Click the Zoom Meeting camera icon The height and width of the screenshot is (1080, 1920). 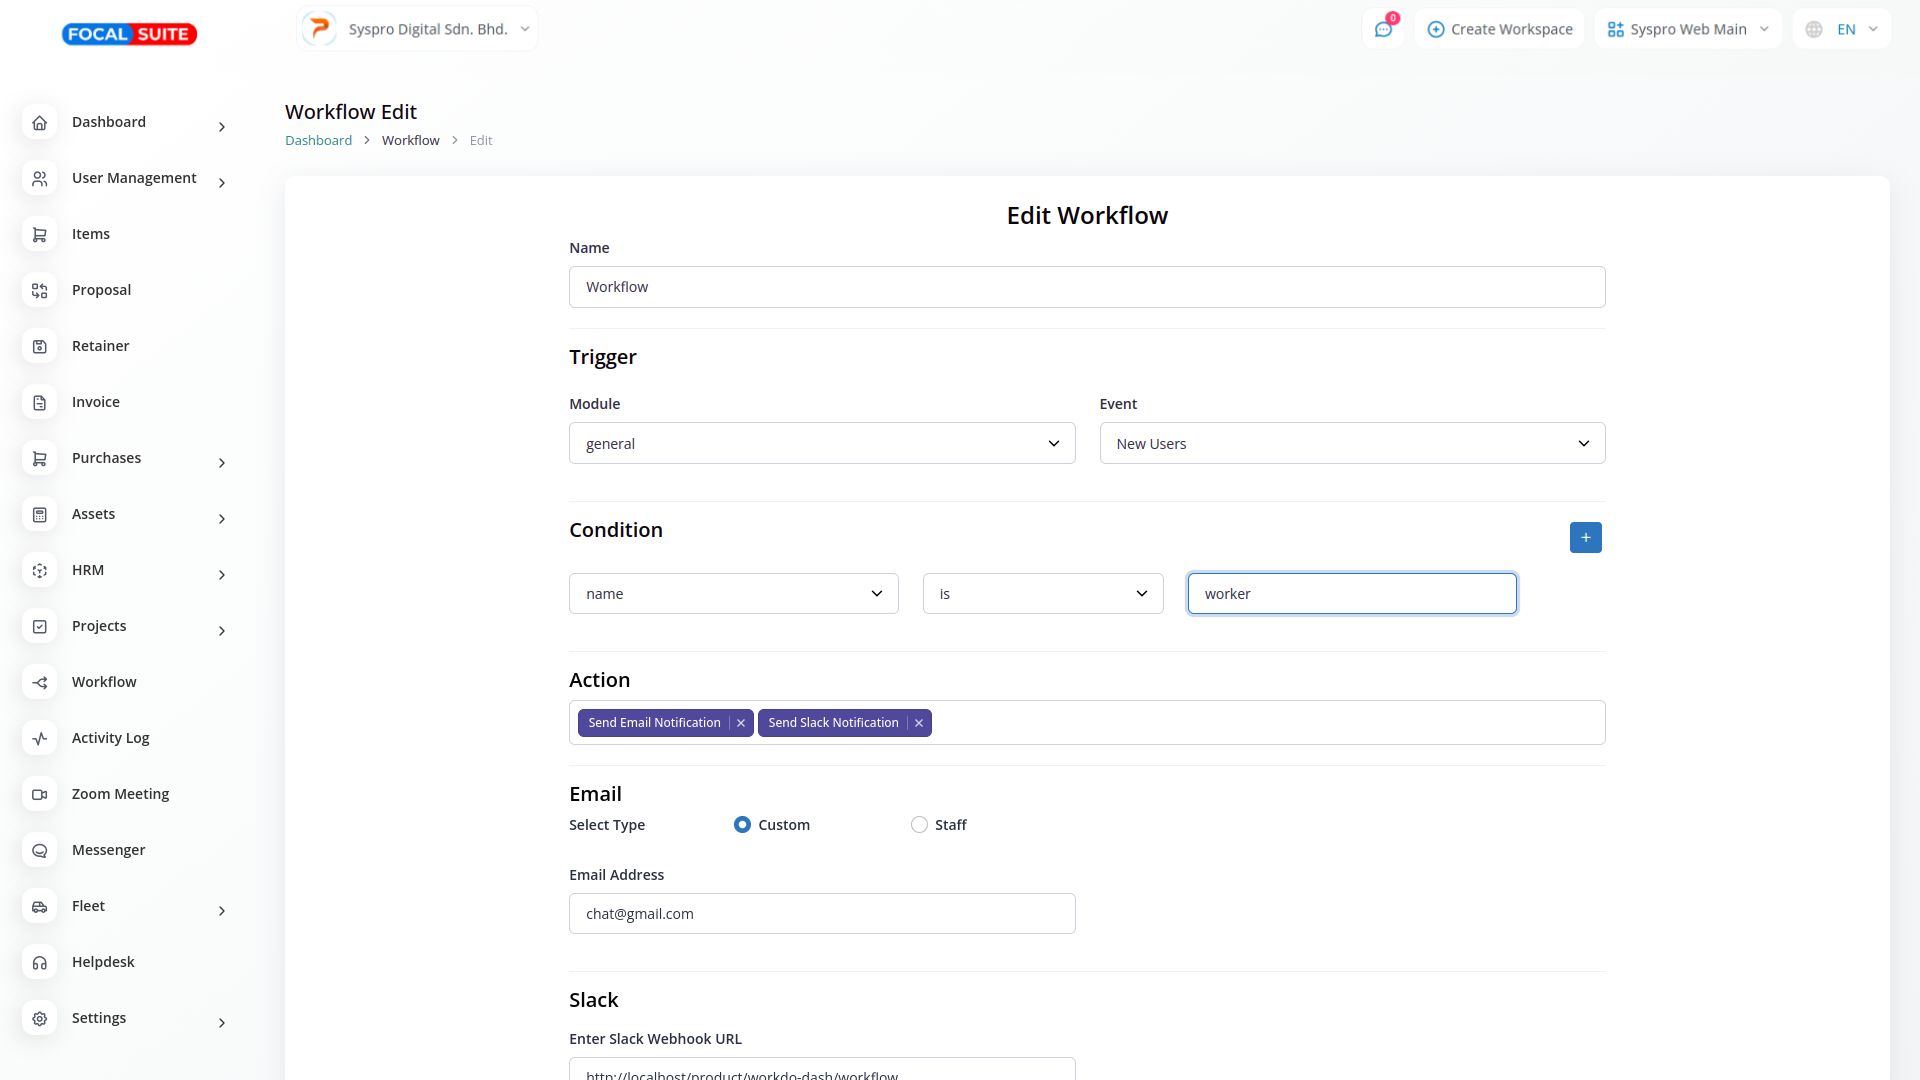(40, 794)
